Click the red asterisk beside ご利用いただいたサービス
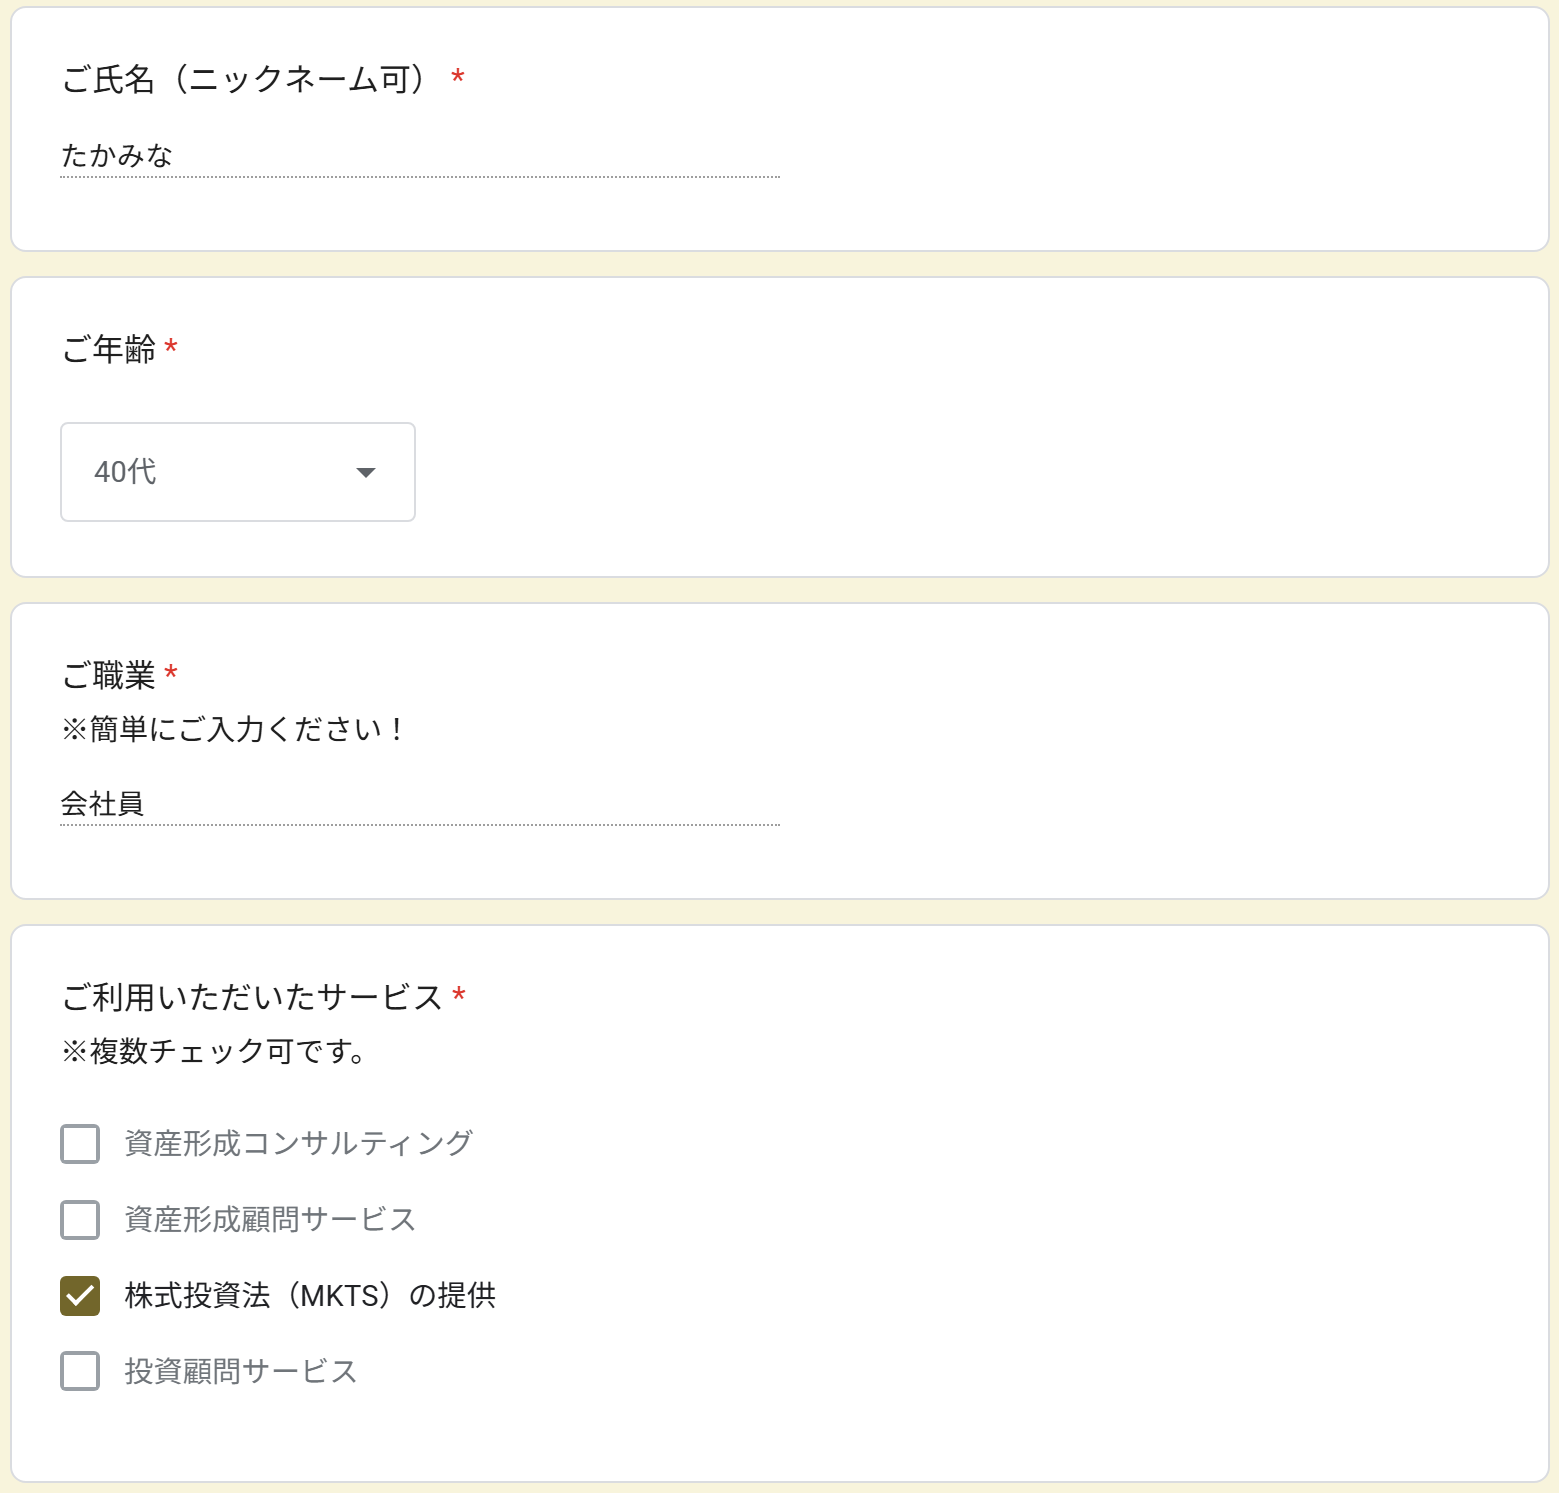 coord(459,995)
